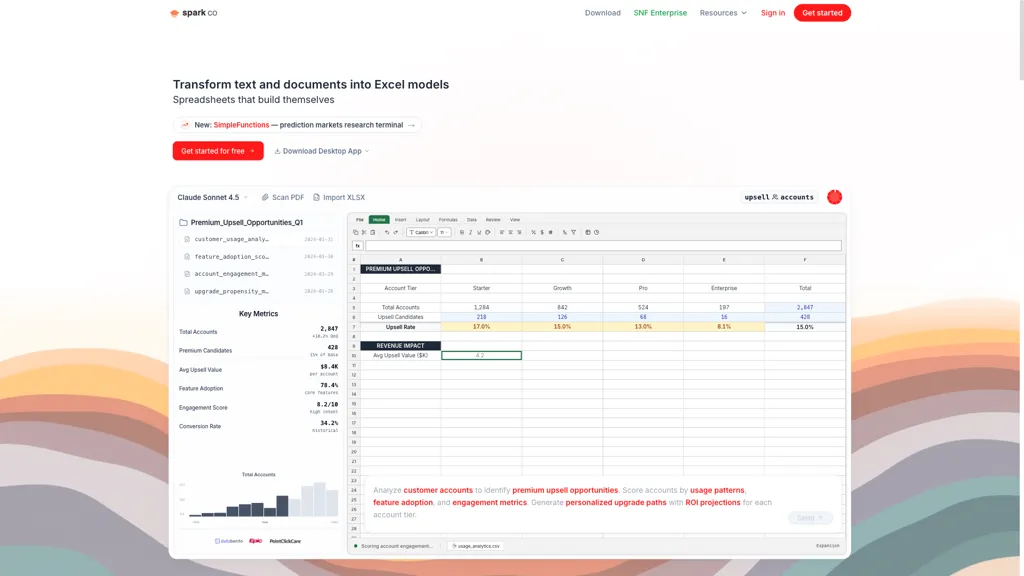Click the Premium_Upsell_Opportunities_Q1 folder icon
Viewport: 1024px width, 576px height.
184,223
